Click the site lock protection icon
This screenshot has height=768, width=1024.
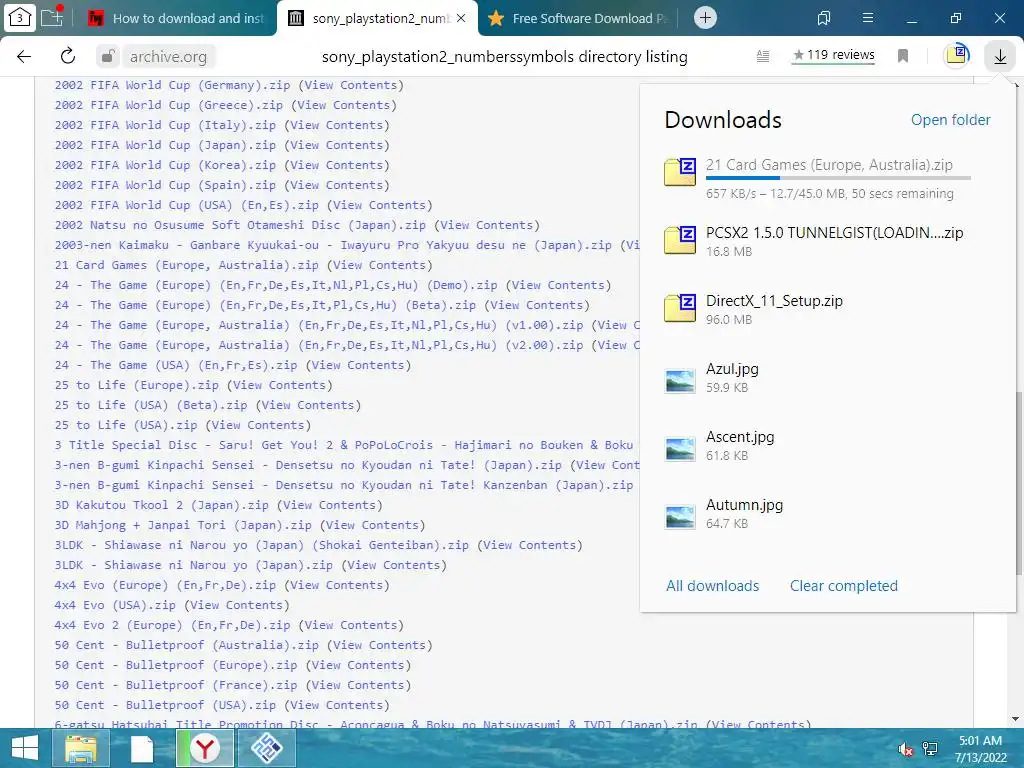[x=107, y=56]
